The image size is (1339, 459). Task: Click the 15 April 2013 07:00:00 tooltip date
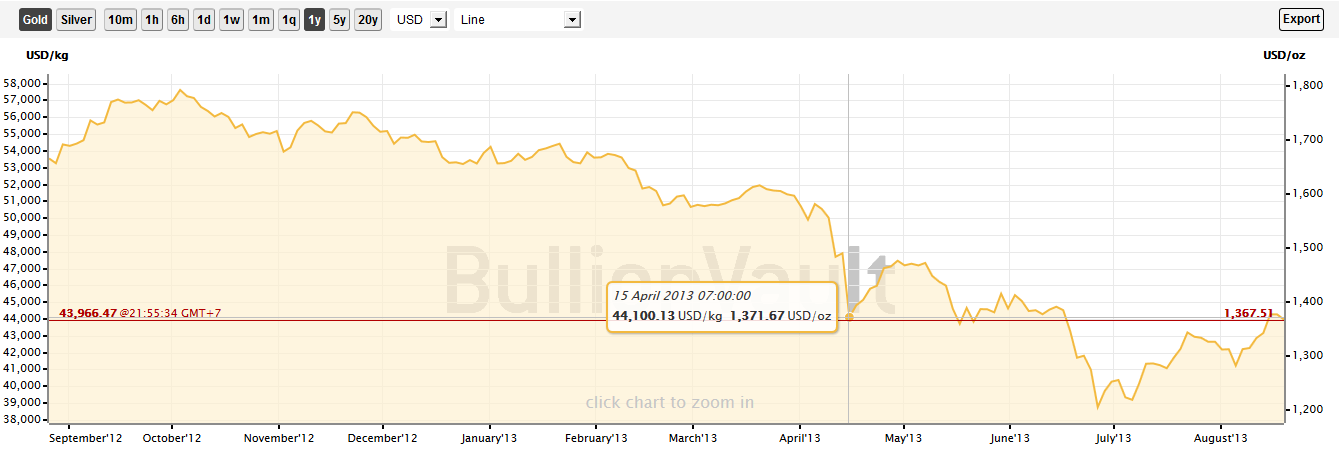[682, 296]
